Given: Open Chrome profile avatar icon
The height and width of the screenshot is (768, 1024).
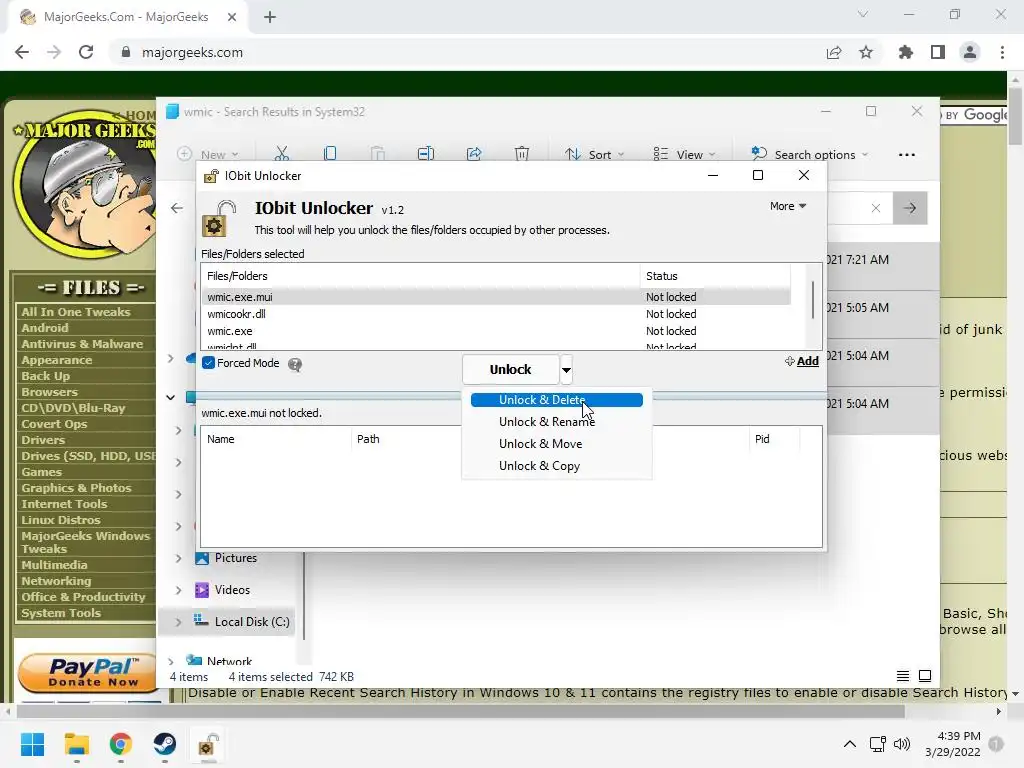Looking at the screenshot, I should tap(970, 52).
